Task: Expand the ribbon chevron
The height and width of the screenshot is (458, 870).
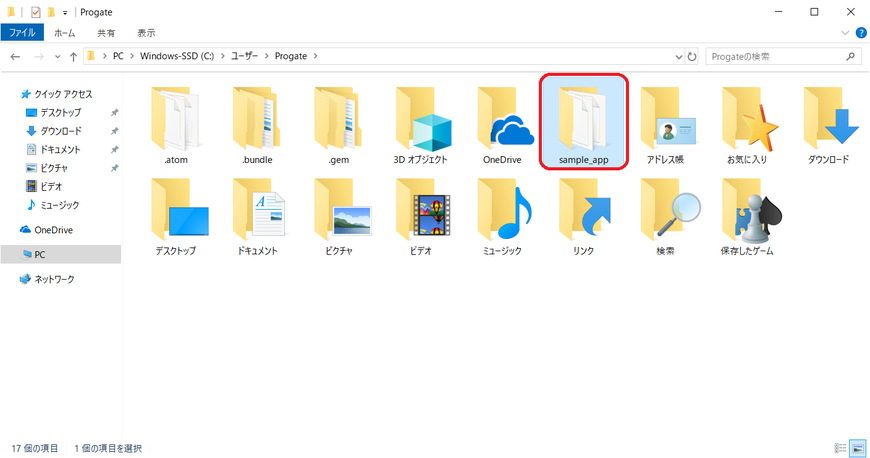Action: click(845, 33)
